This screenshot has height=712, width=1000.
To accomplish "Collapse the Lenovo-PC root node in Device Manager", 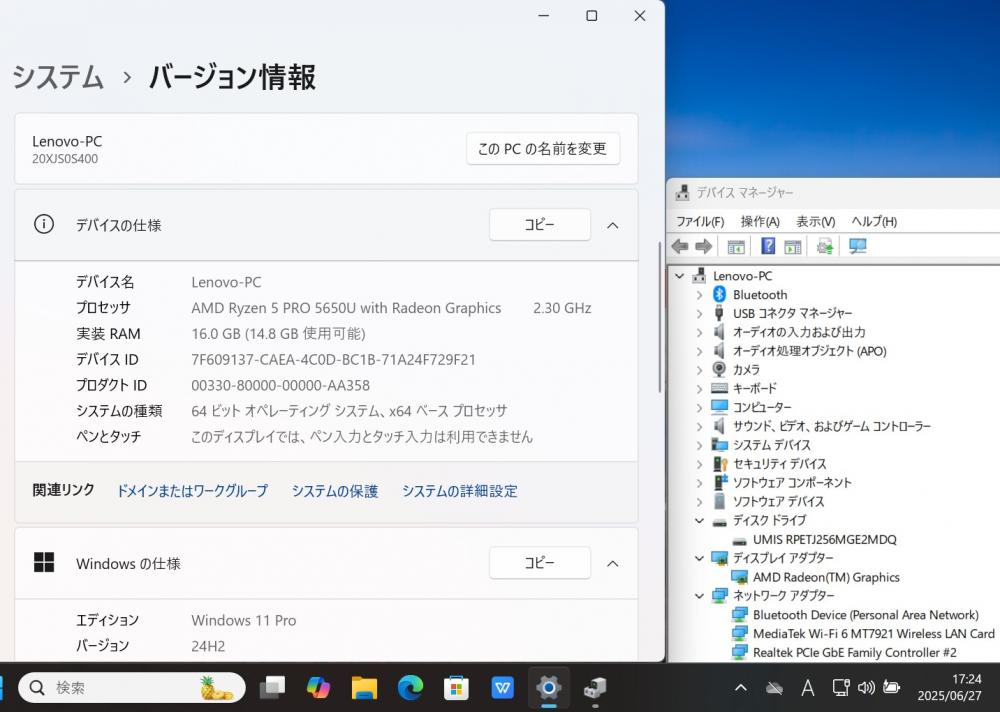I will [680, 276].
